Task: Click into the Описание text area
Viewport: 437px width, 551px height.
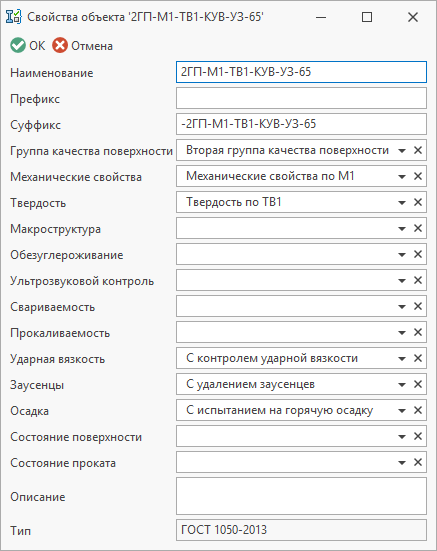Action: click(x=301, y=496)
